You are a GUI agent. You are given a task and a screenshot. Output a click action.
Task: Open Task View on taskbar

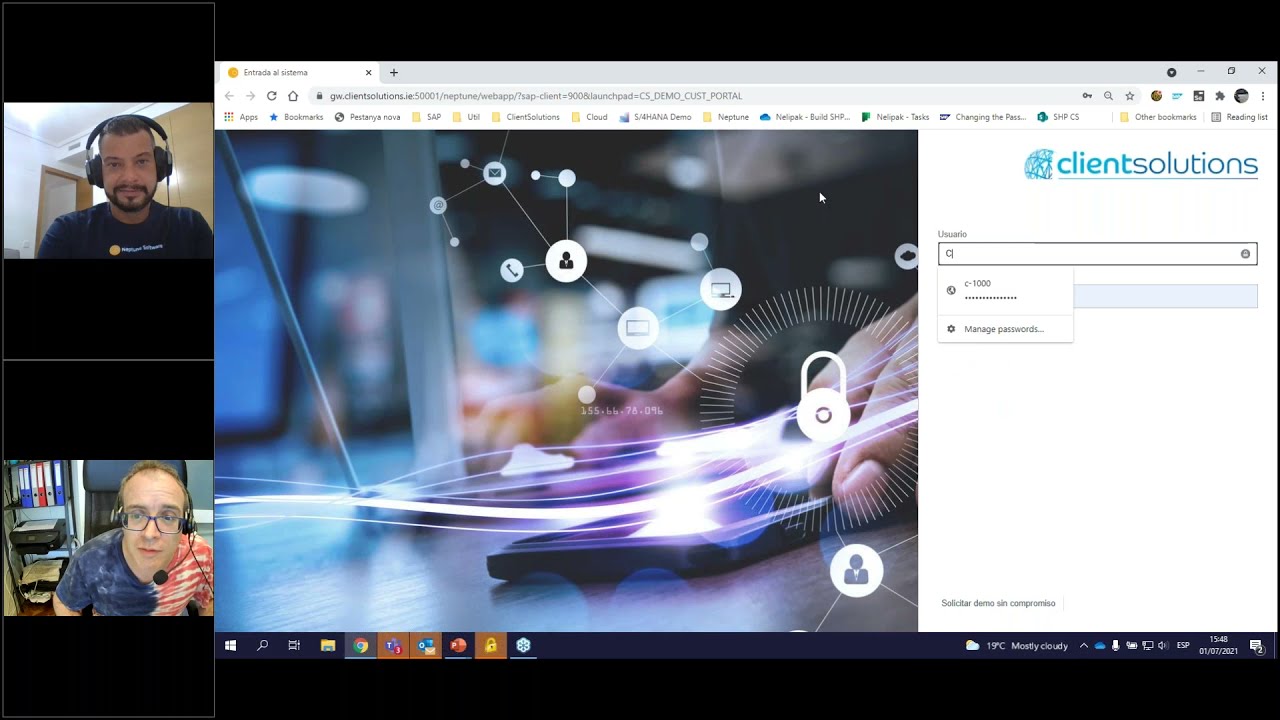coord(294,646)
